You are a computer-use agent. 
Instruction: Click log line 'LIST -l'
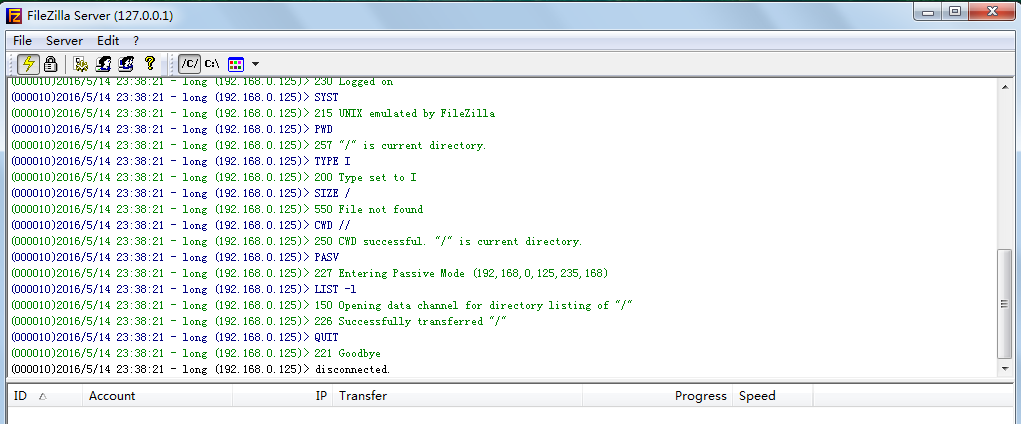[x=184, y=289]
